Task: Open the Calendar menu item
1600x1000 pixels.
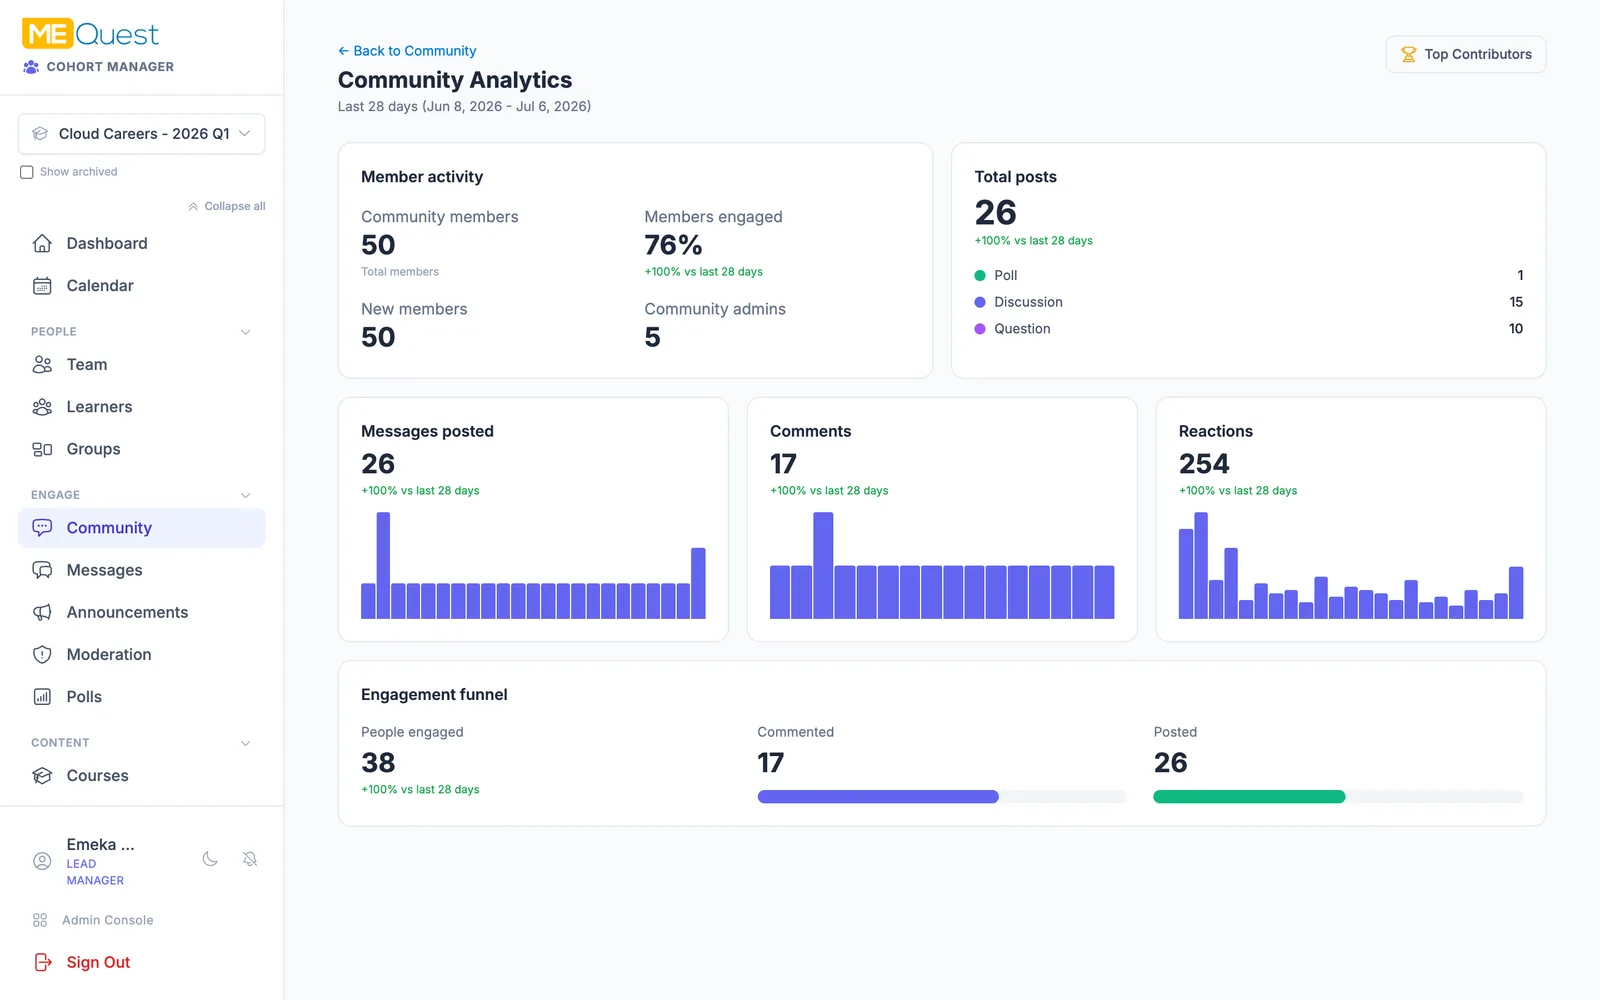Action: tap(141, 286)
